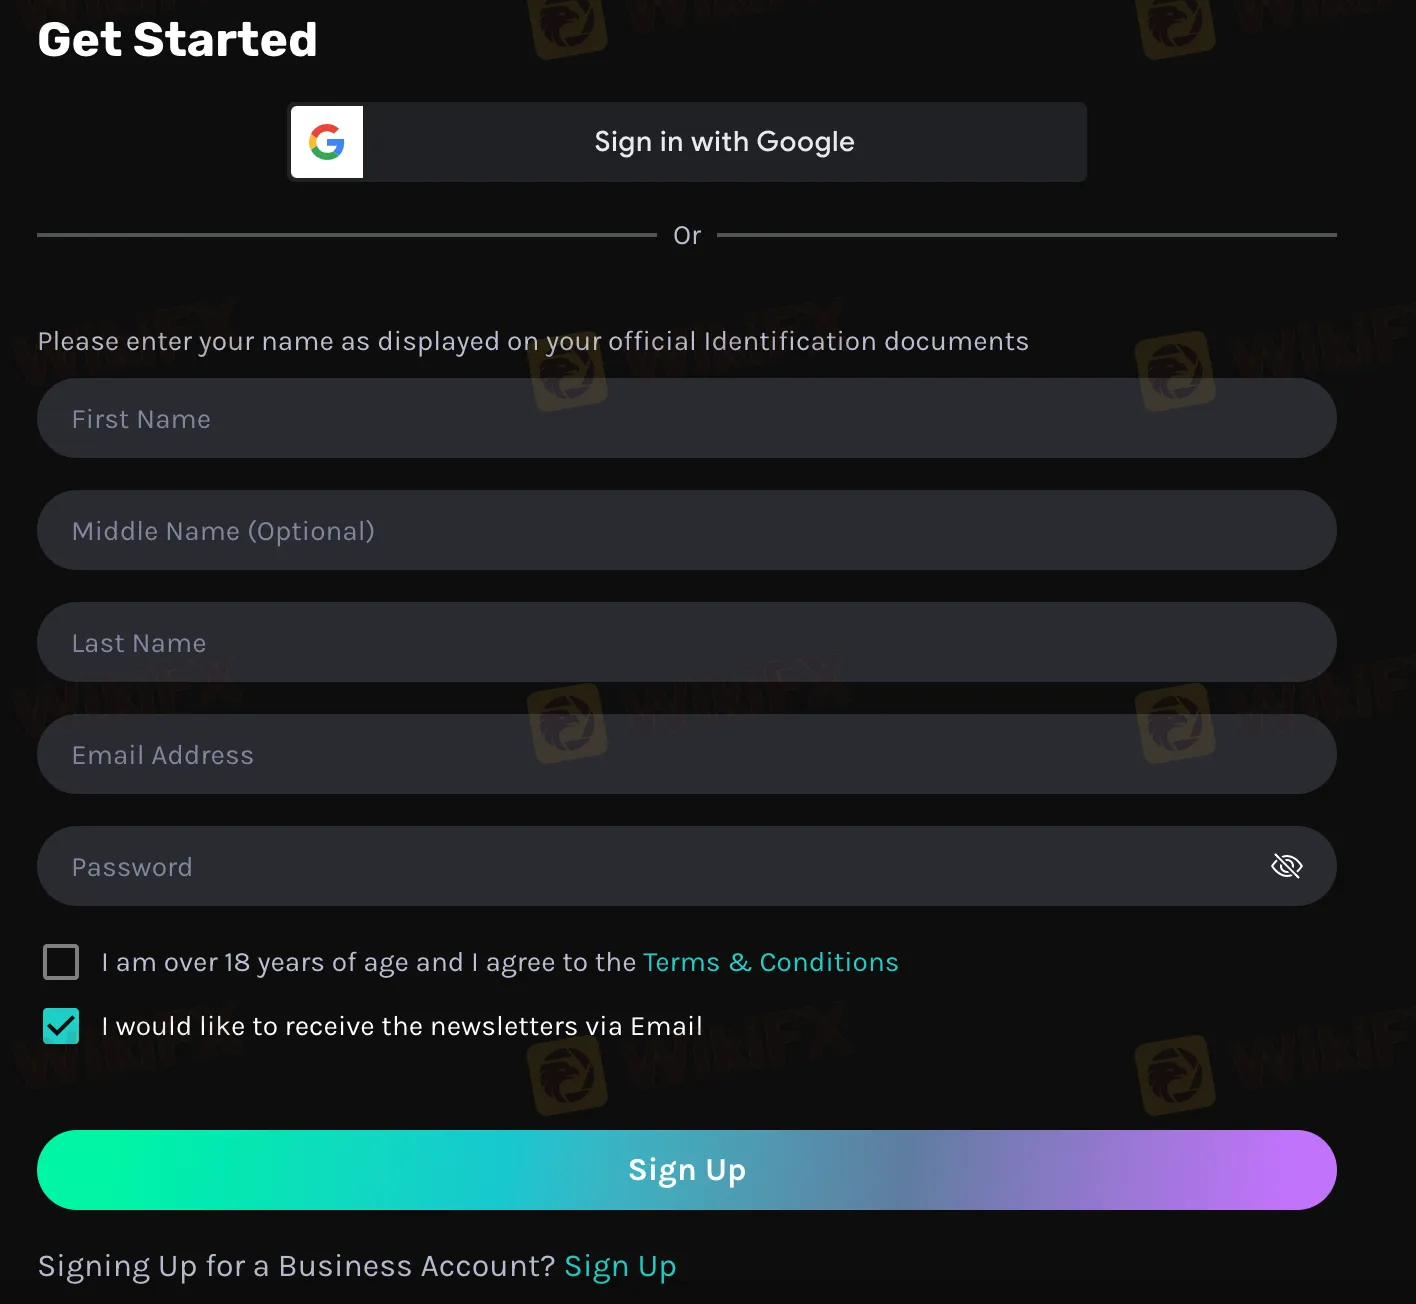
Task: Click the "Get Started" heading
Action: (177, 38)
